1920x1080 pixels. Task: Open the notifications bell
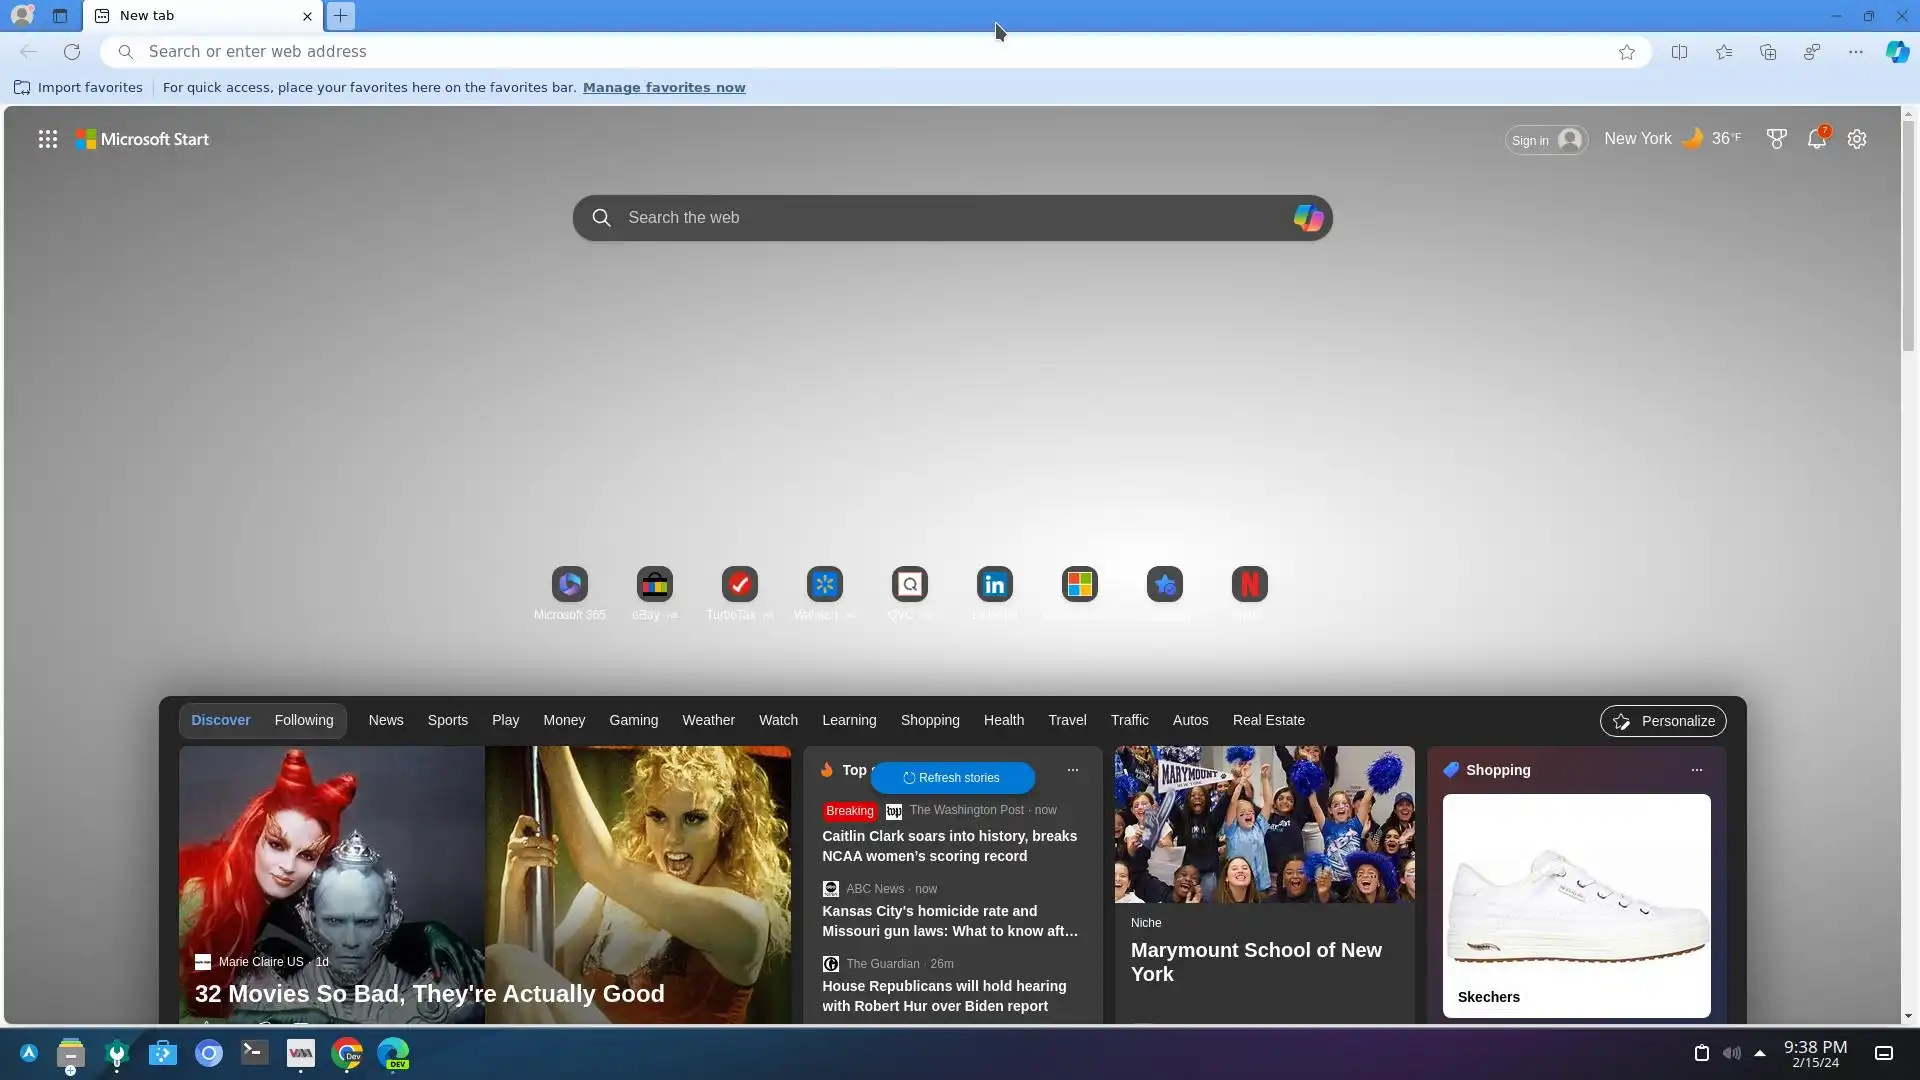(x=1816, y=139)
